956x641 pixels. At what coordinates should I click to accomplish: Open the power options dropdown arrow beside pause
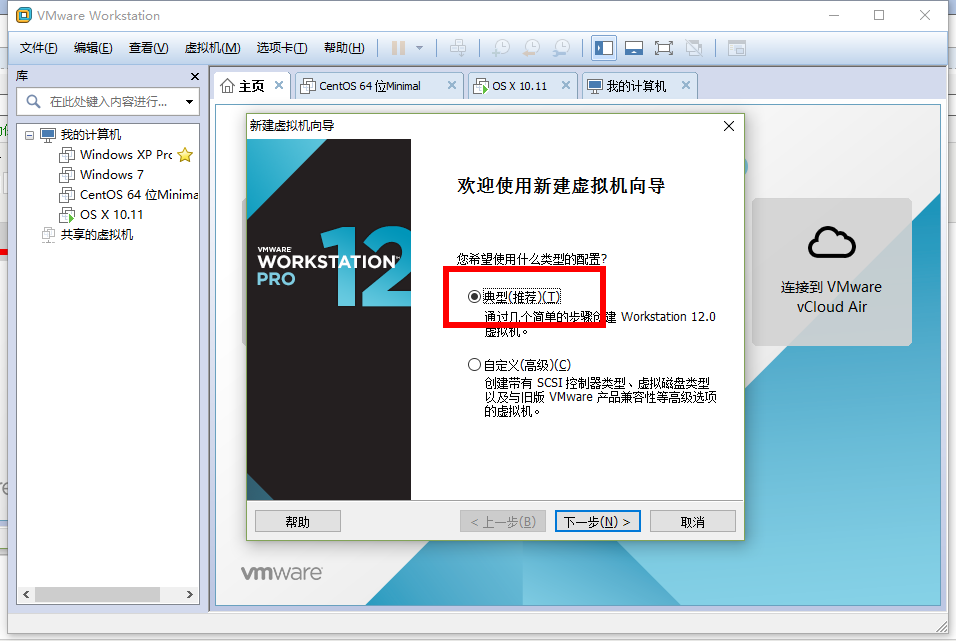419,48
